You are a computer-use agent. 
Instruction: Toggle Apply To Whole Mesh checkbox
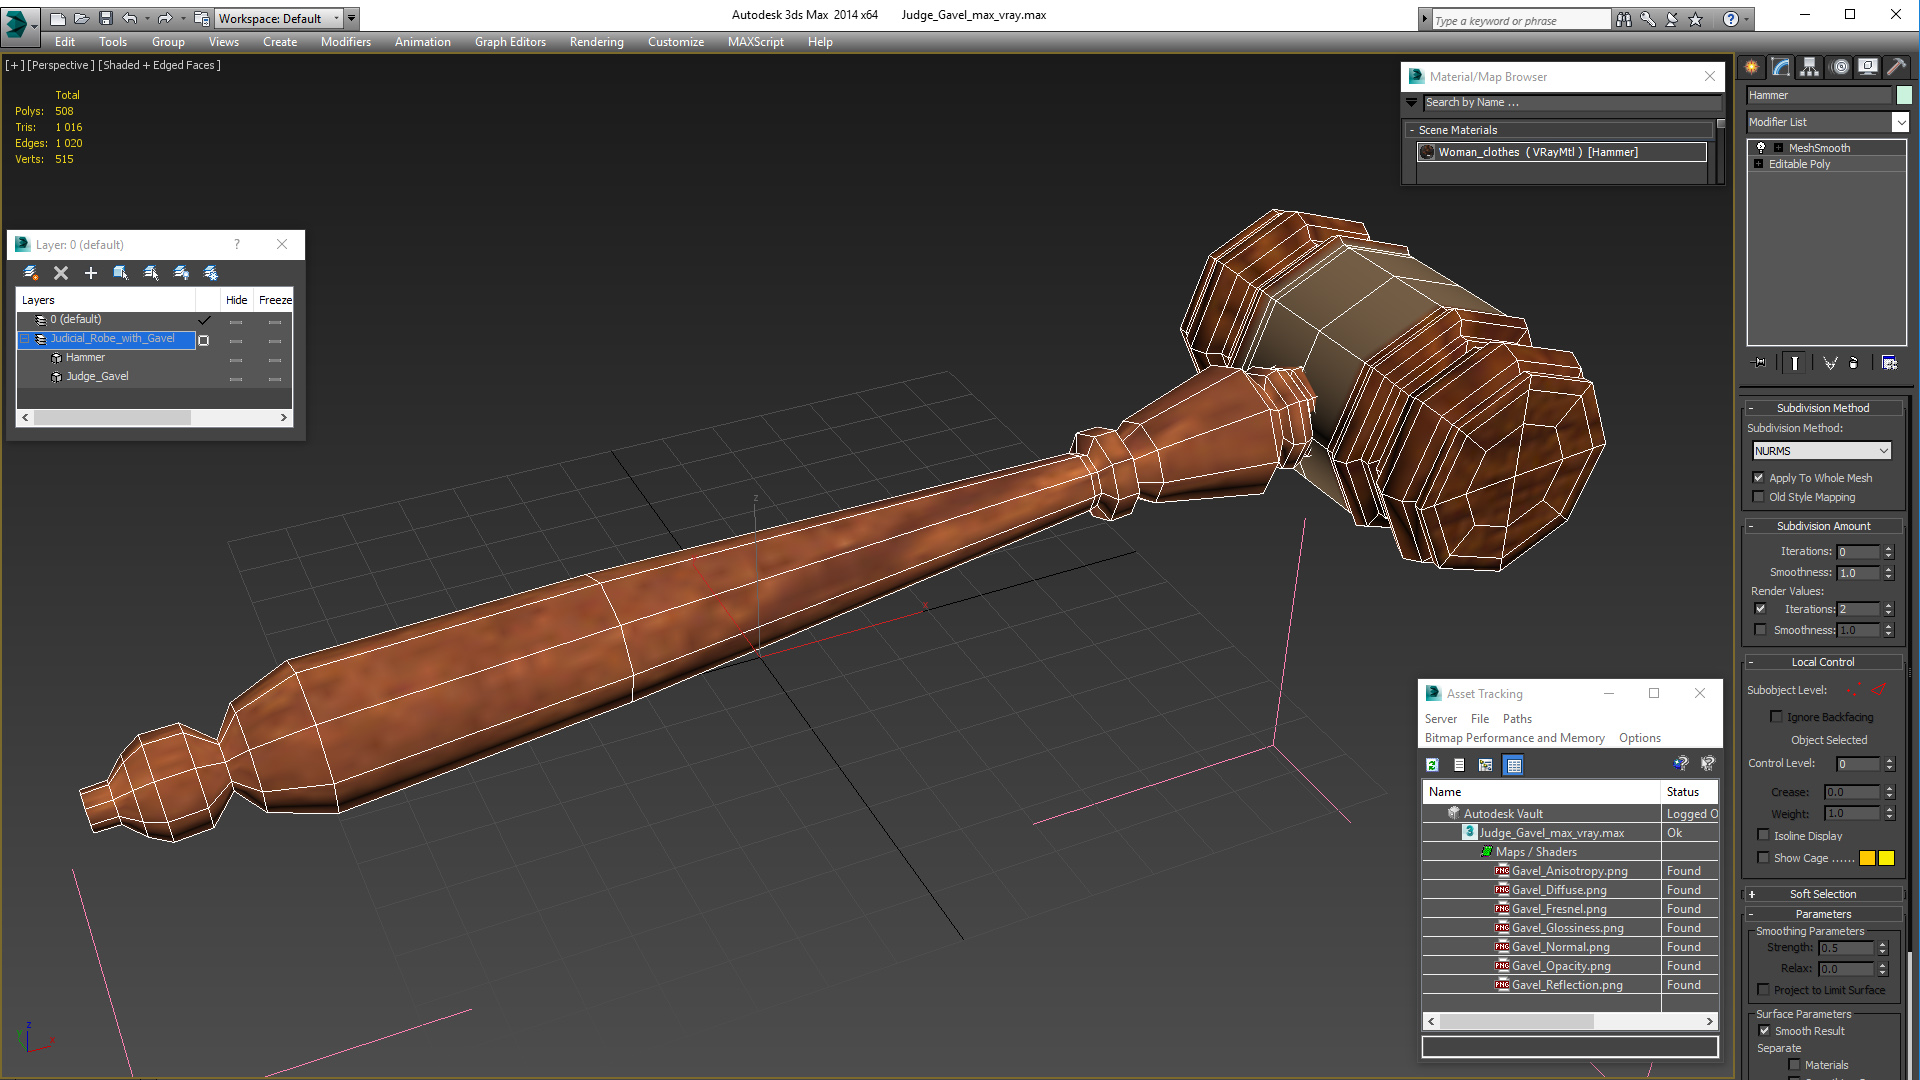pos(1759,478)
